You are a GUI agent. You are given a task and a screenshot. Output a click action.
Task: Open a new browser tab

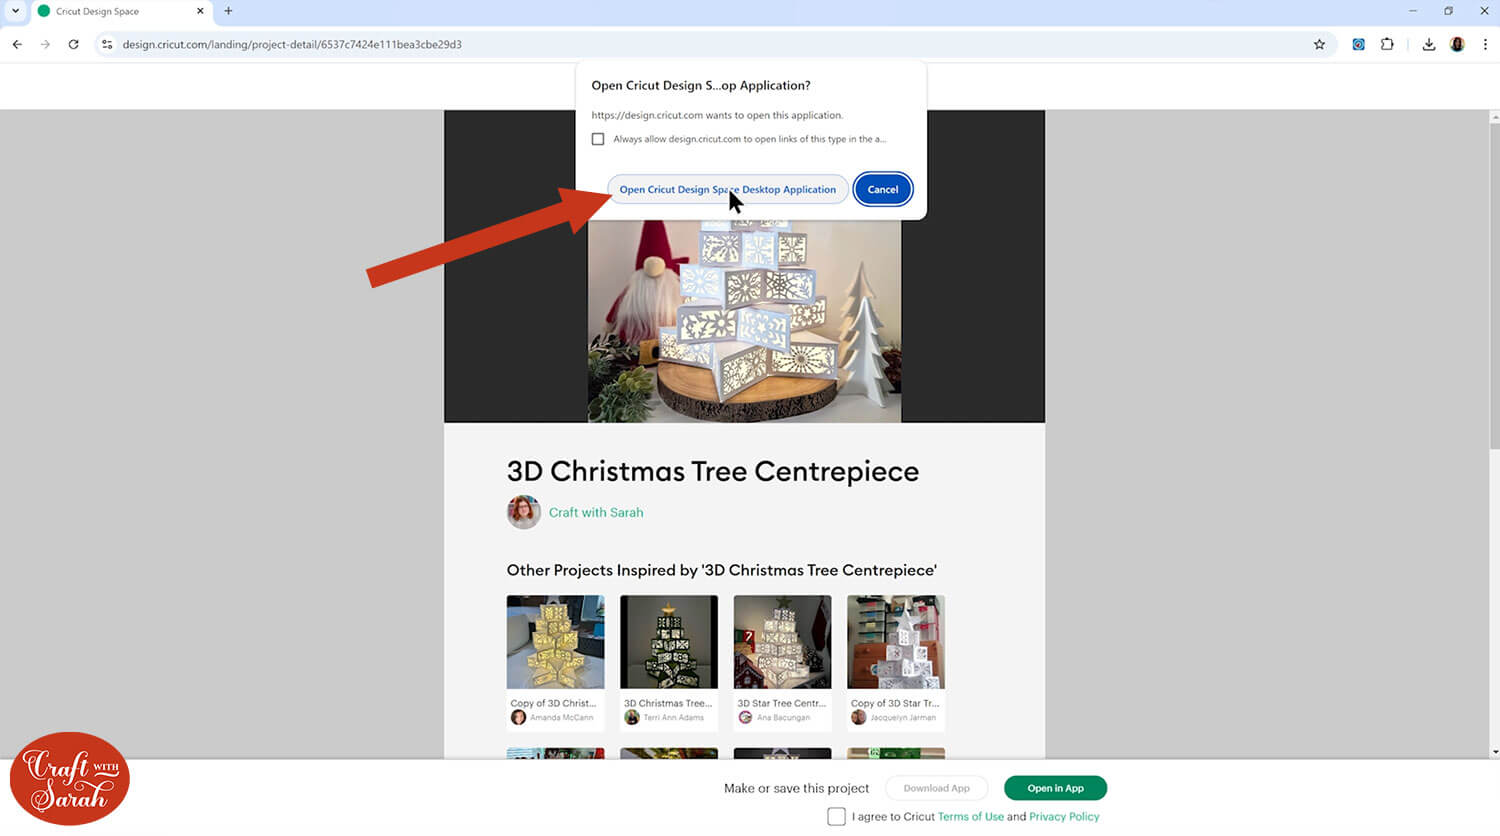click(228, 11)
